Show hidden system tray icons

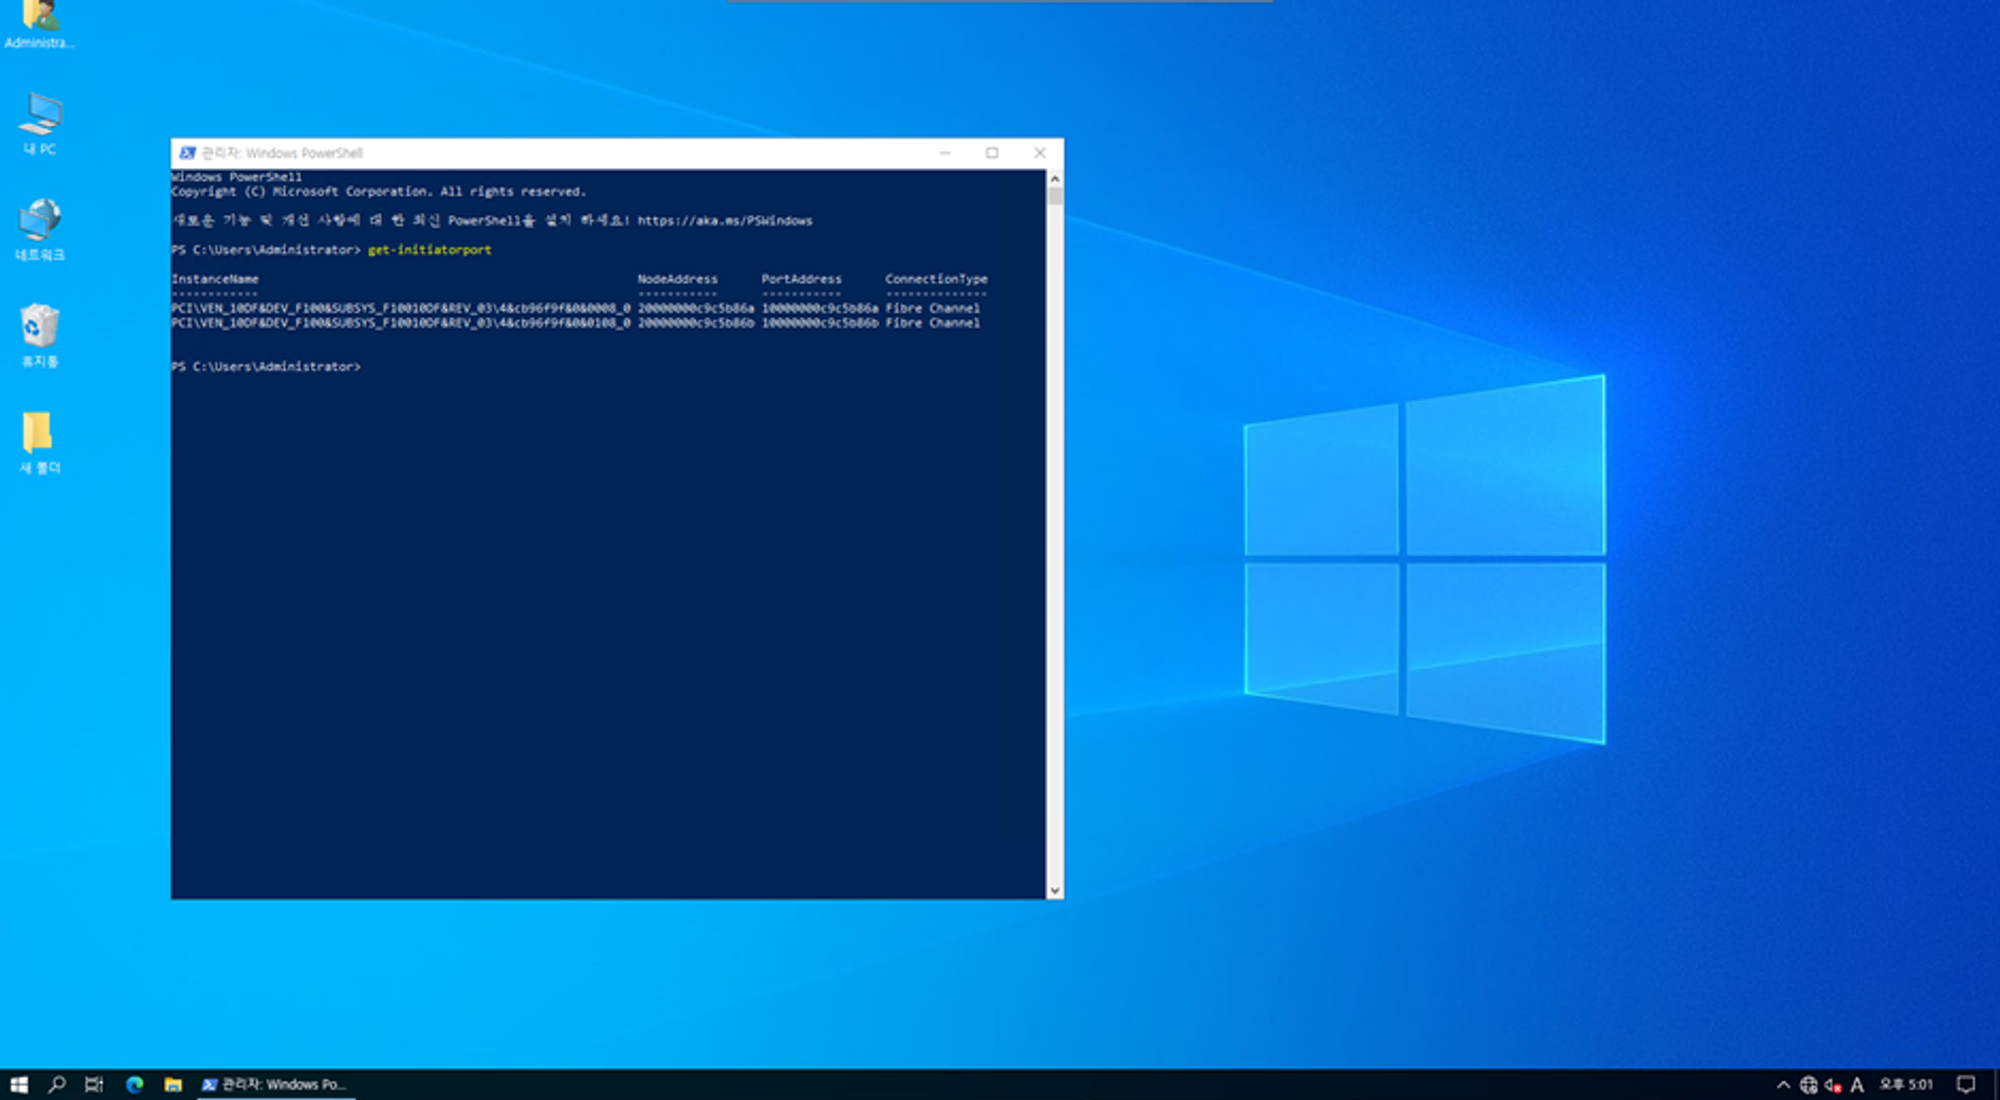1783,1084
